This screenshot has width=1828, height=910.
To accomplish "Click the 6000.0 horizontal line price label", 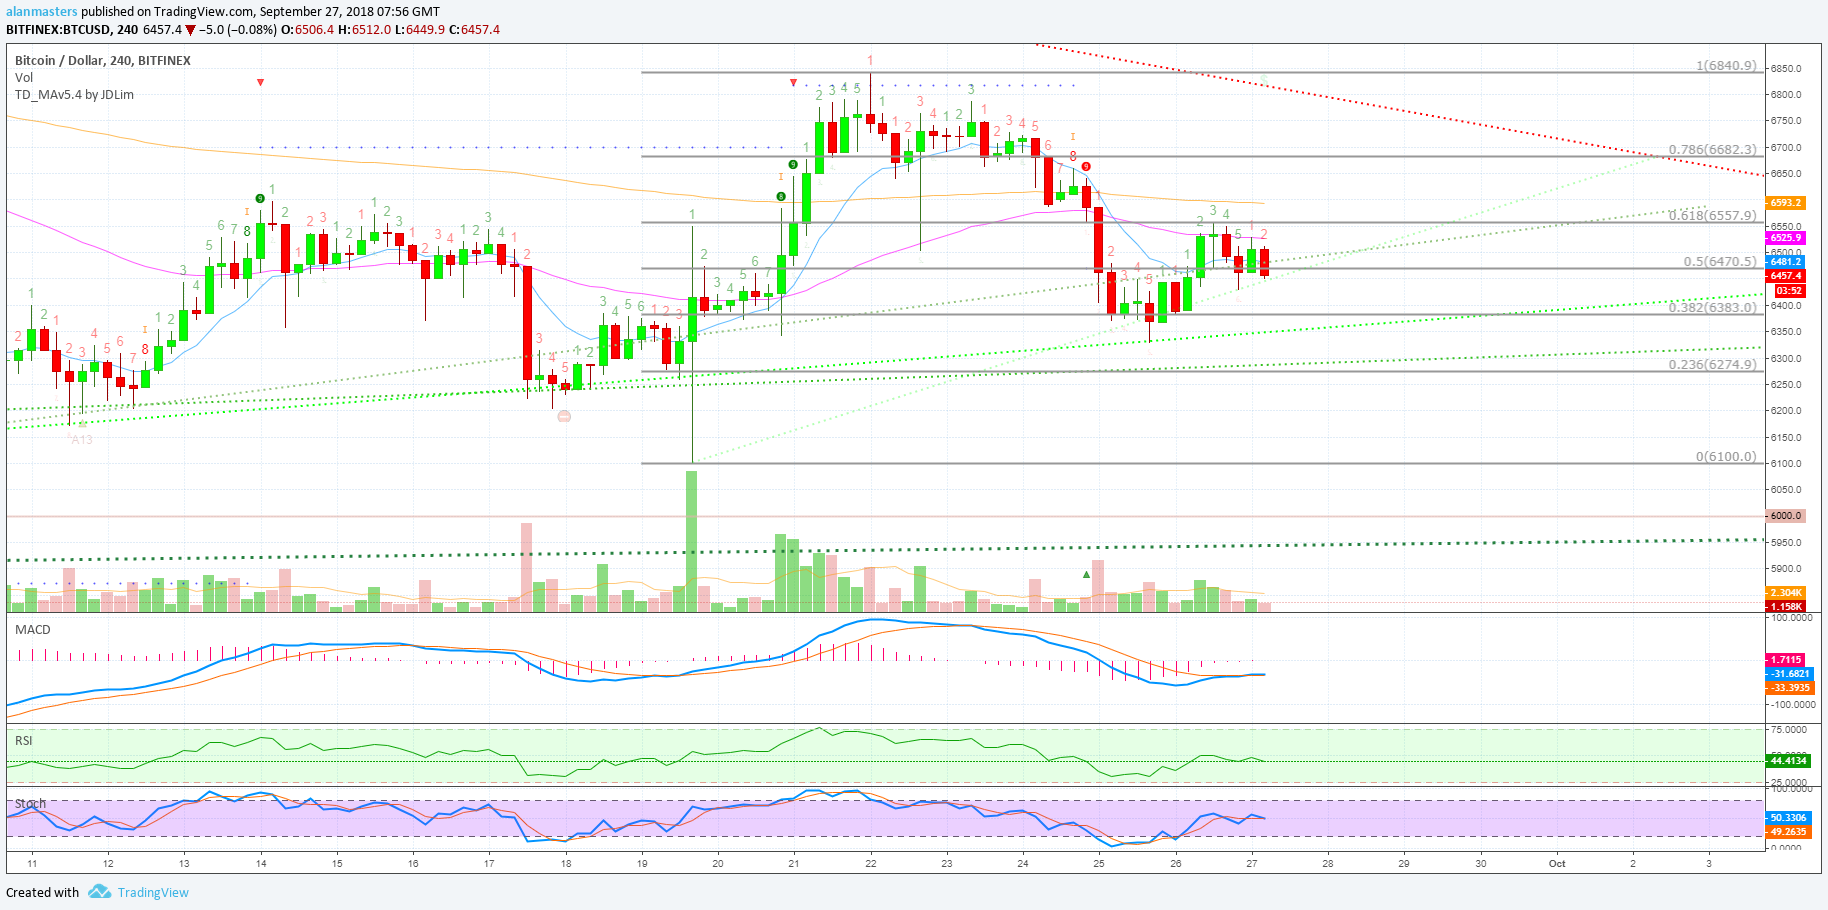I will pyautogui.click(x=1785, y=516).
